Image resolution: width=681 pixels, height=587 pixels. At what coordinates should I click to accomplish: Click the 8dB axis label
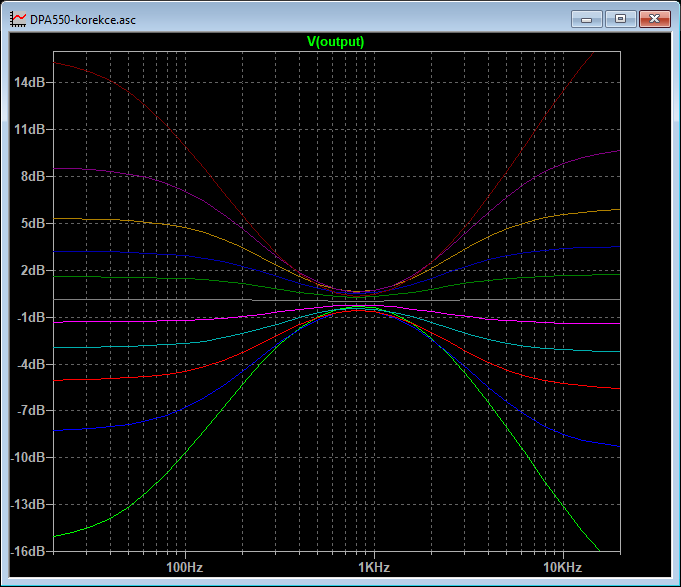tap(33, 176)
